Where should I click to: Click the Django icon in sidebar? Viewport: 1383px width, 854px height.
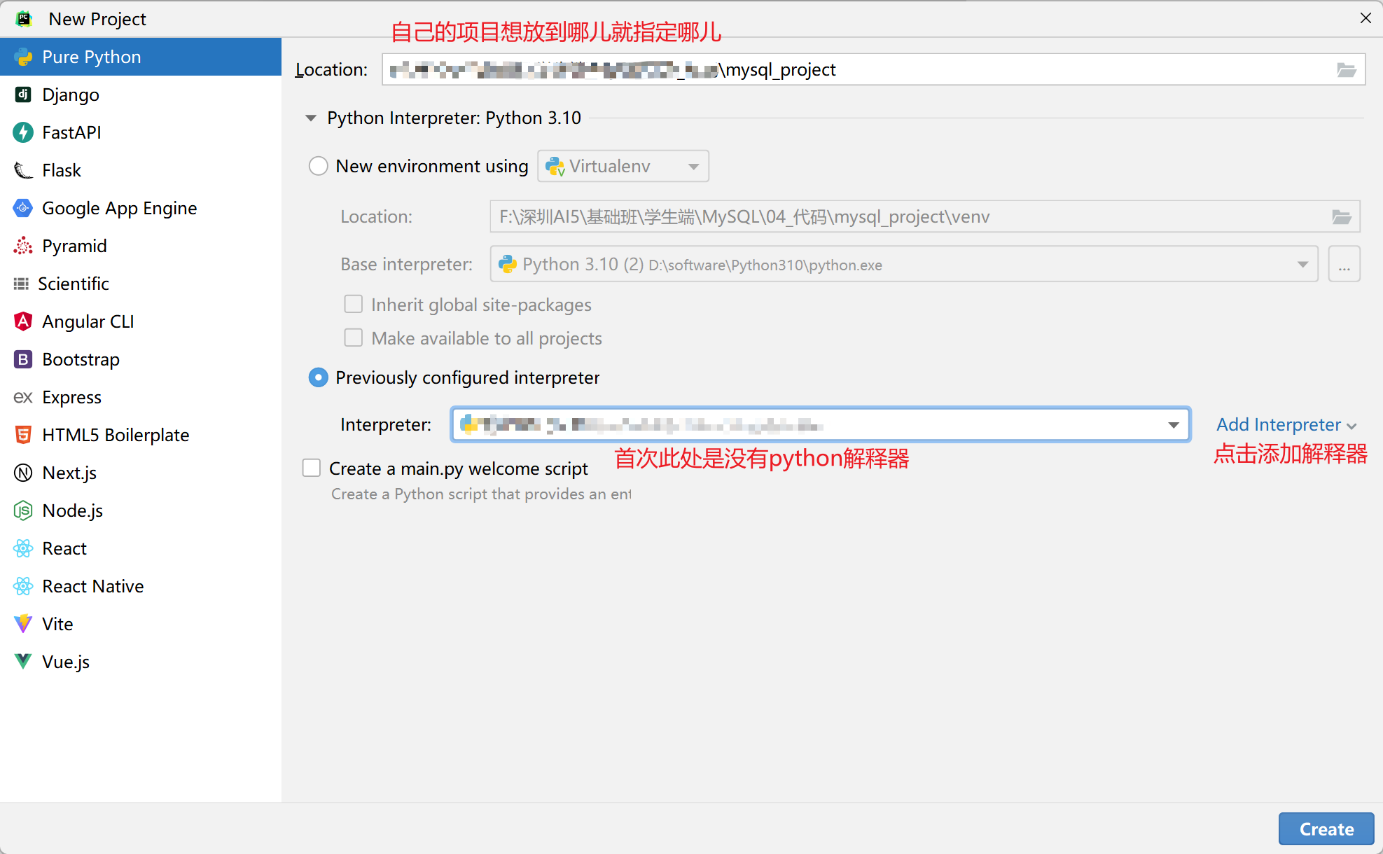coord(23,95)
